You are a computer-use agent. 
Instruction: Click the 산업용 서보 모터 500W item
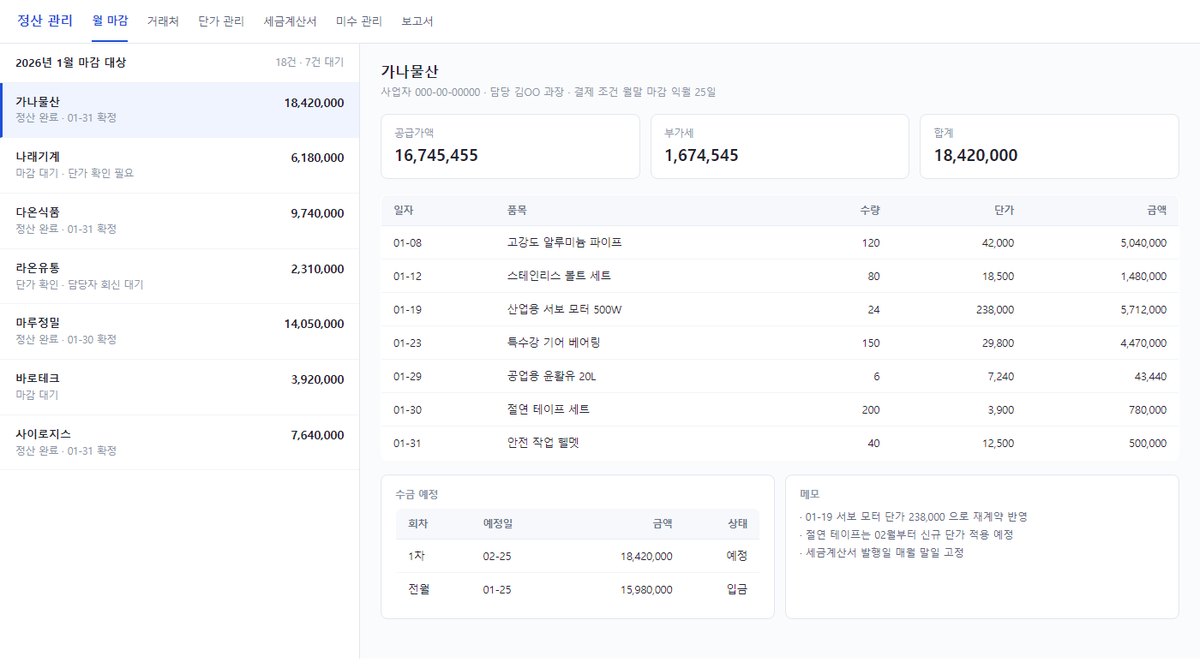(x=565, y=309)
